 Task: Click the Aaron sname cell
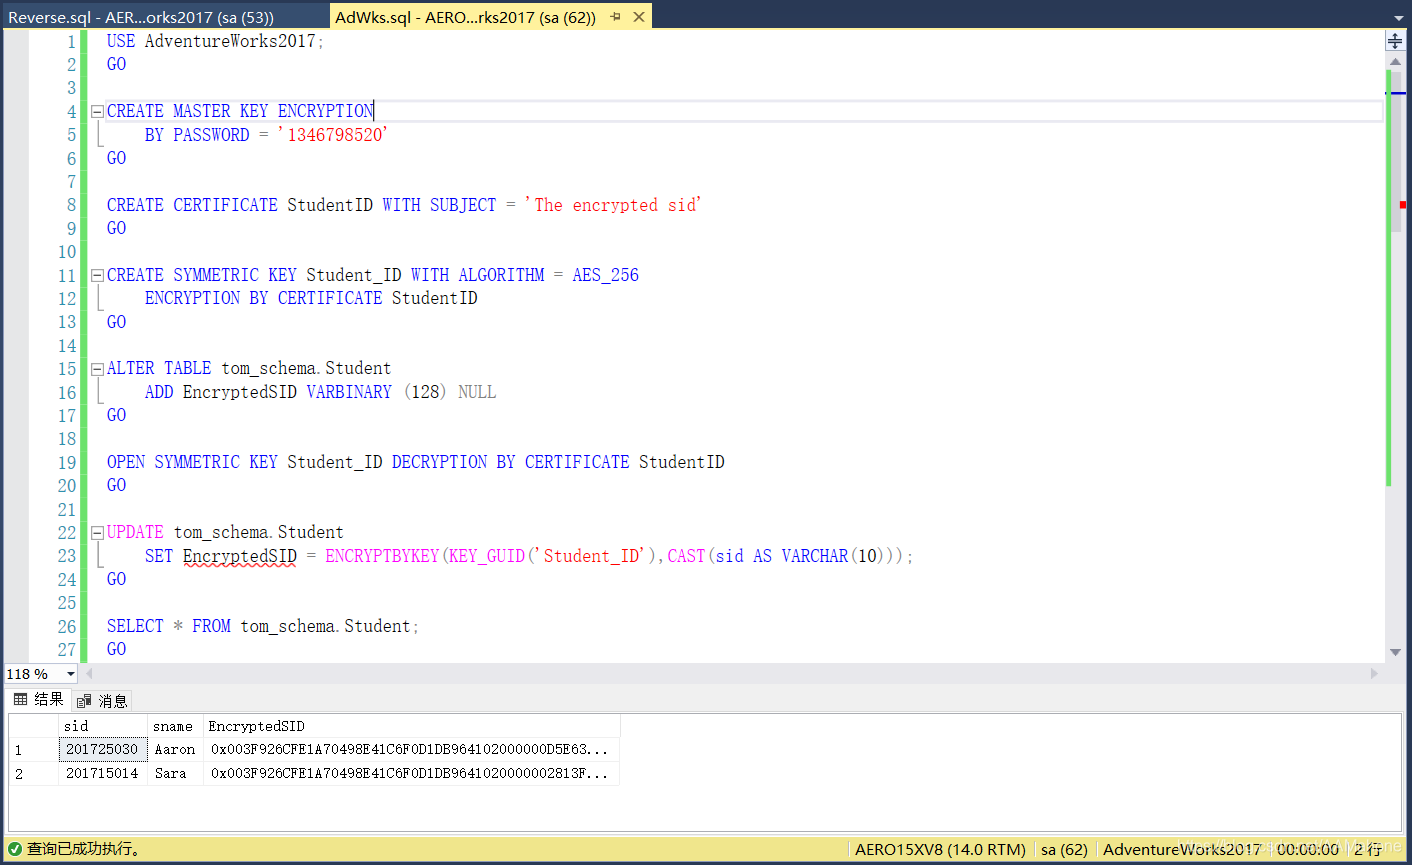pyautogui.click(x=175, y=749)
